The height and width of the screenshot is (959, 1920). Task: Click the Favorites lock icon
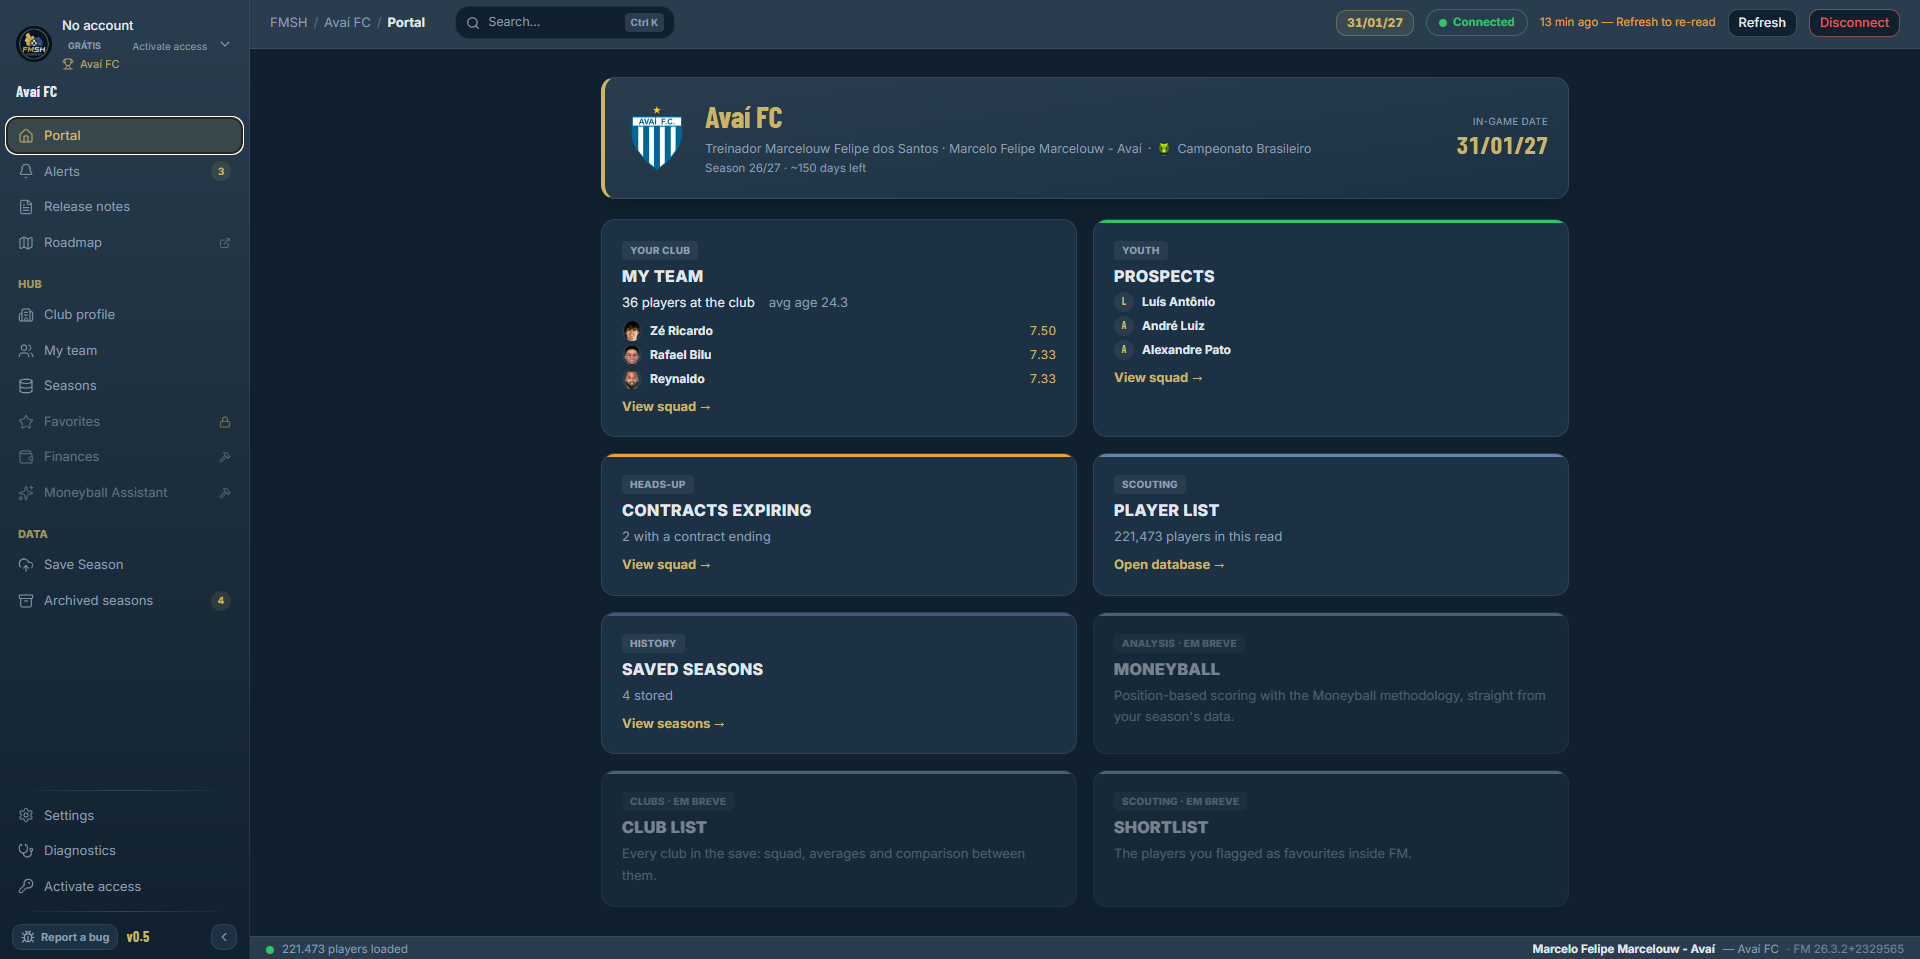(x=225, y=422)
